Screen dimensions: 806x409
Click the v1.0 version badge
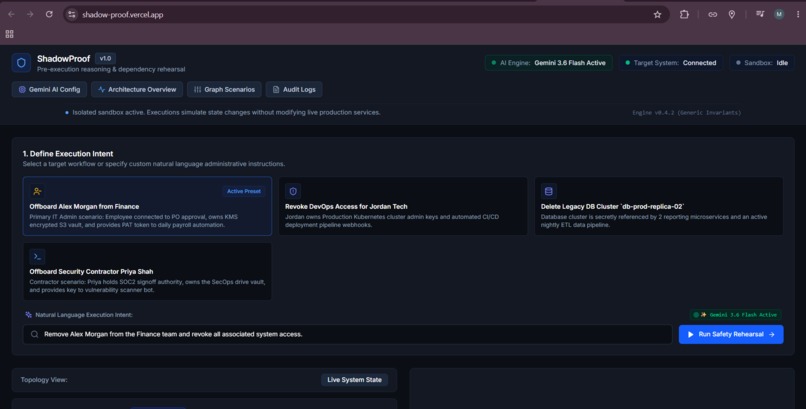(105, 59)
